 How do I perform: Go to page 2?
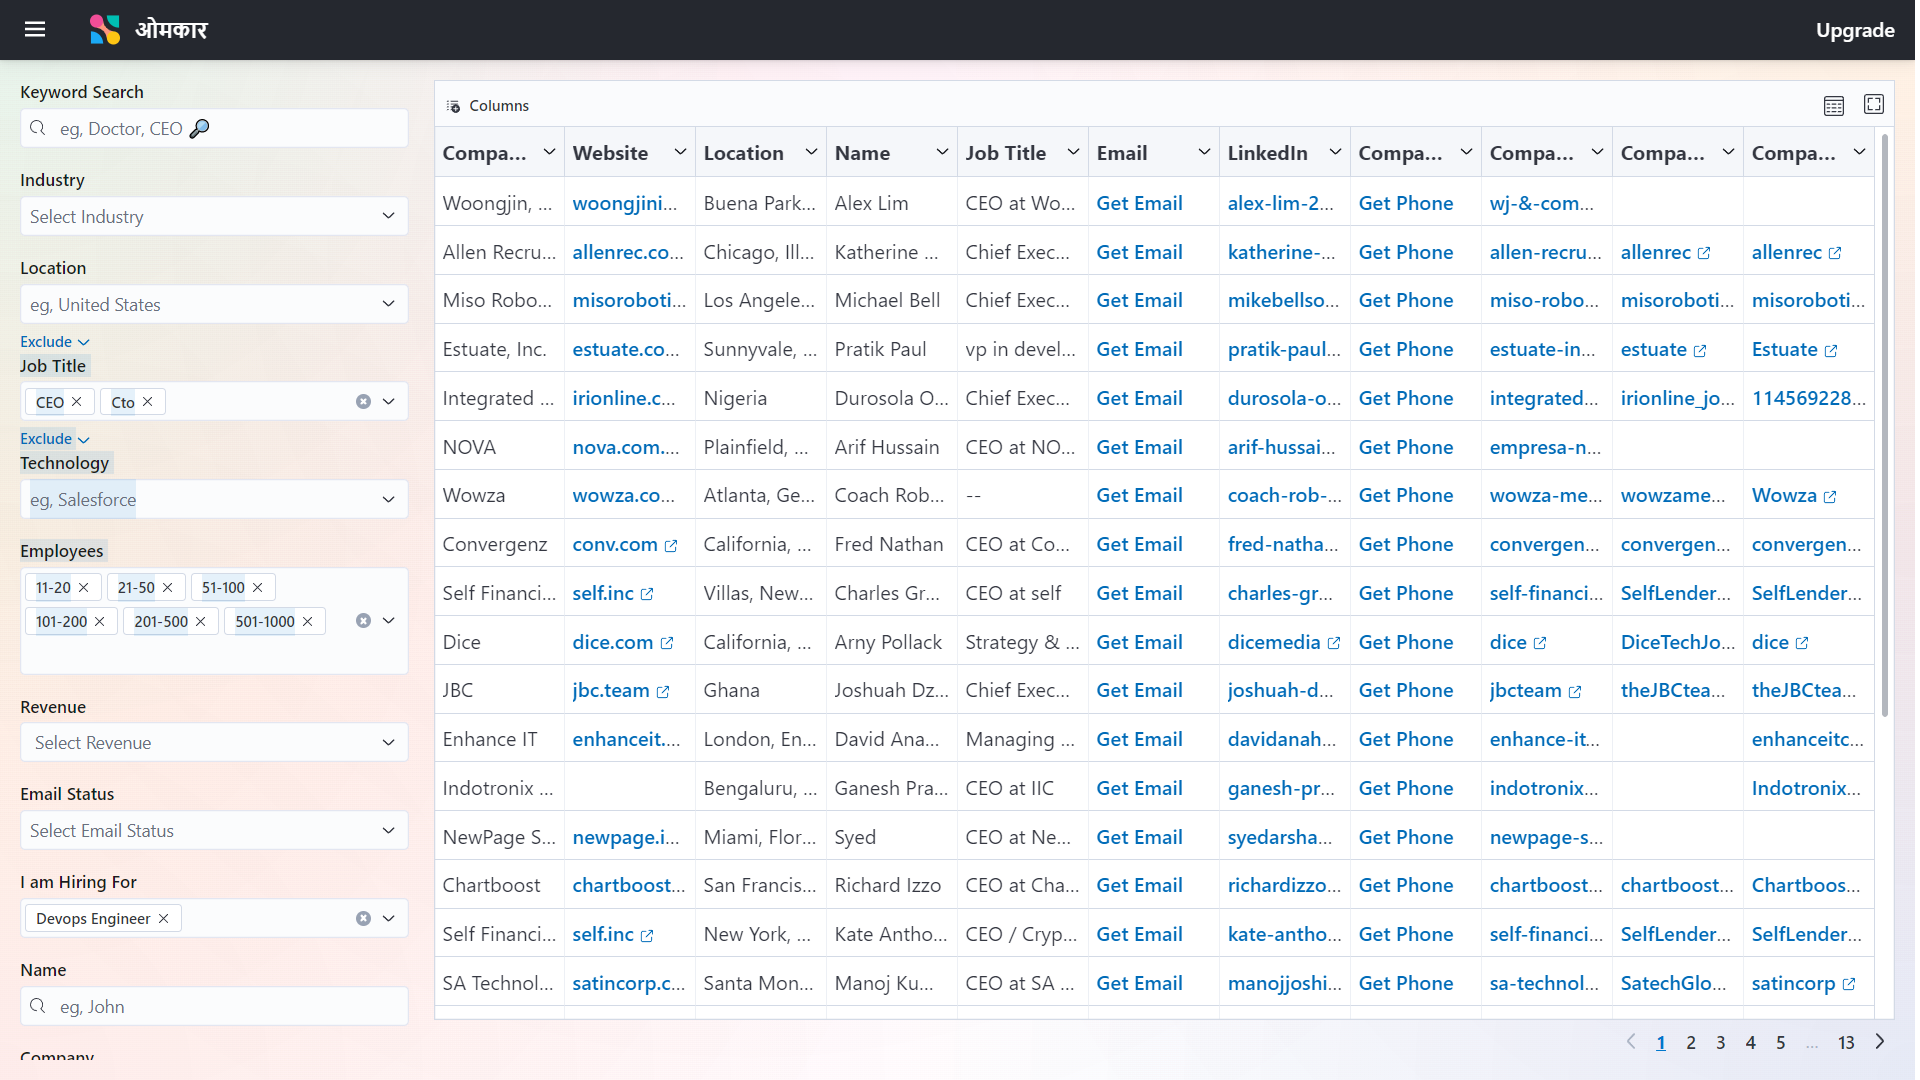(1691, 1043)
